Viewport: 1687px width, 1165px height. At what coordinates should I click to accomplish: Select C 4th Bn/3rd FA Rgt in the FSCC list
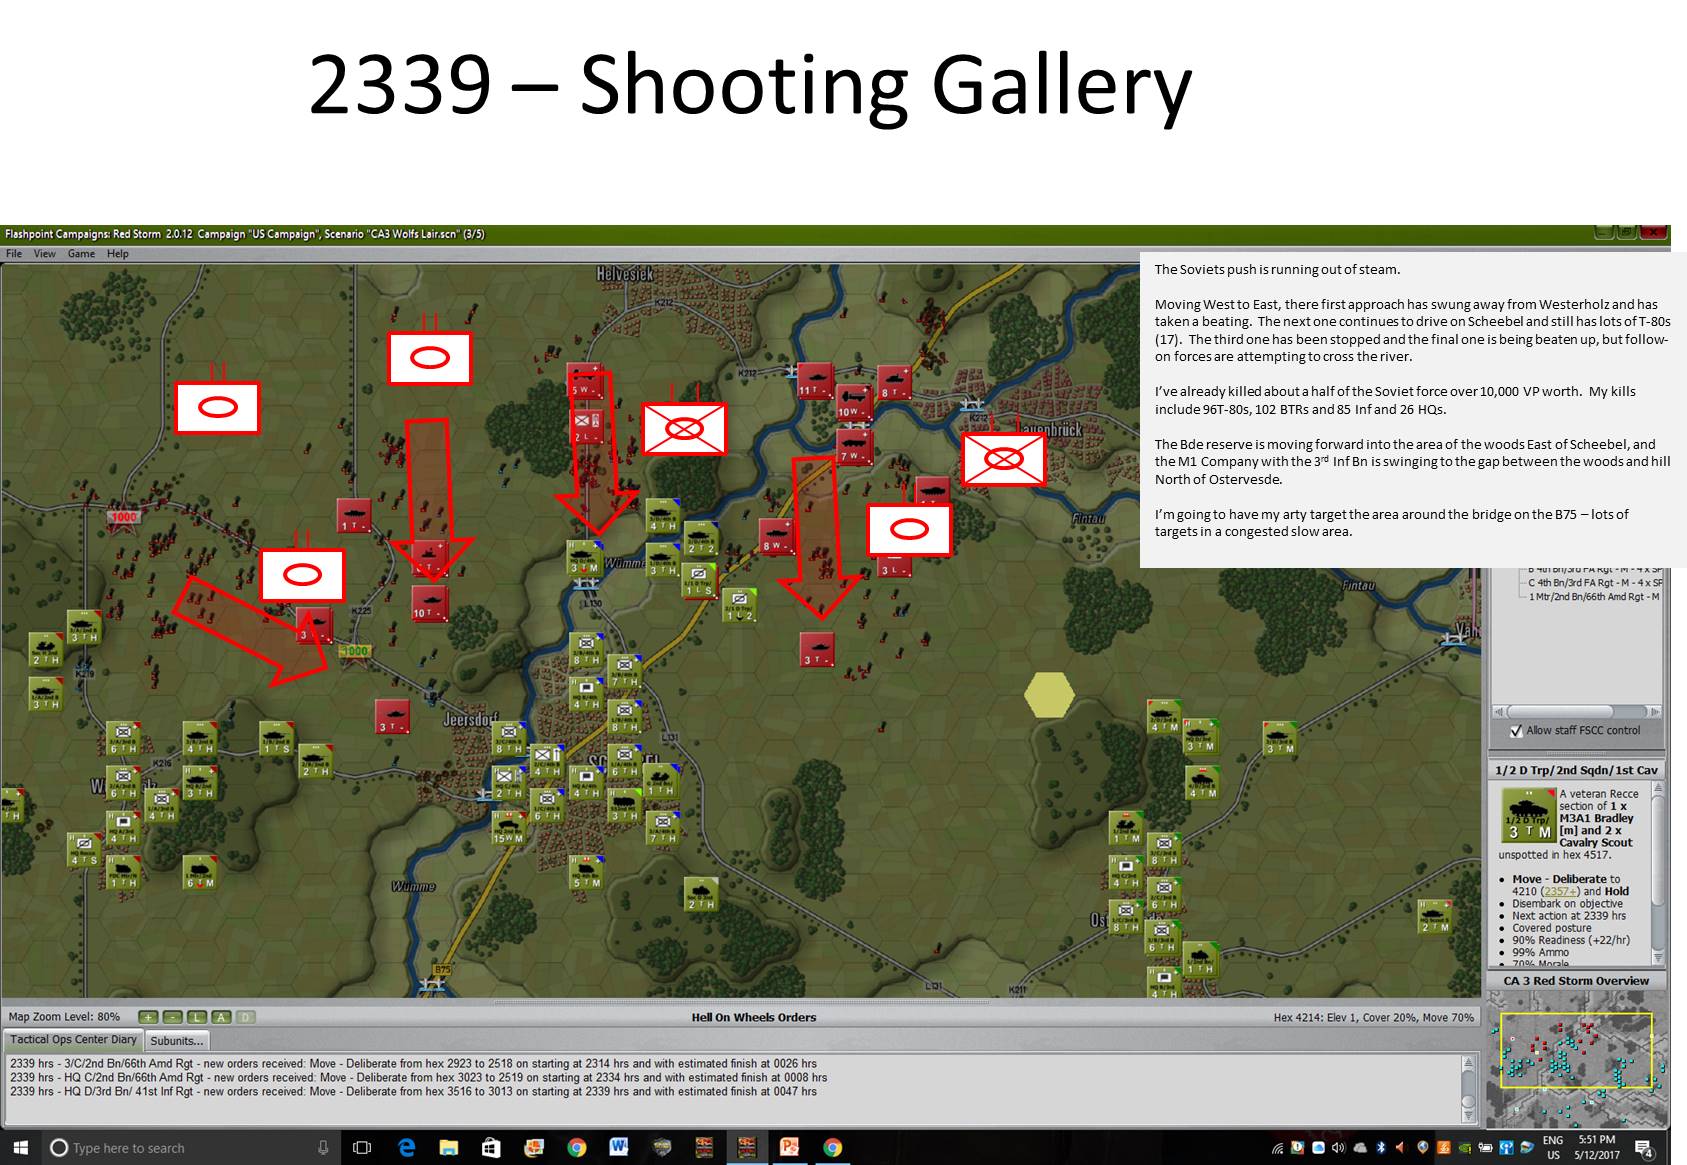click(1594, 583)
